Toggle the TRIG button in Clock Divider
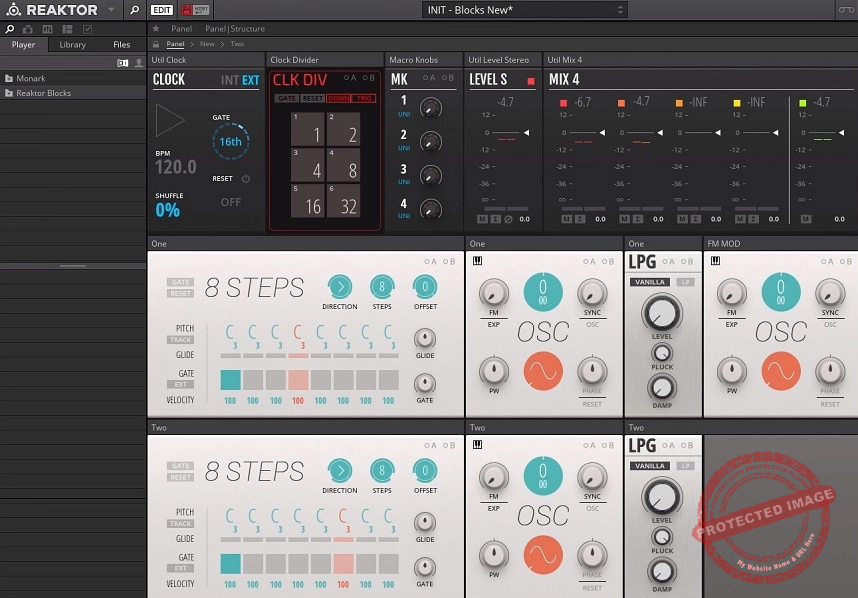Image resolution: width=858 pixels, height=598 pixels. [x=364, y=98]
